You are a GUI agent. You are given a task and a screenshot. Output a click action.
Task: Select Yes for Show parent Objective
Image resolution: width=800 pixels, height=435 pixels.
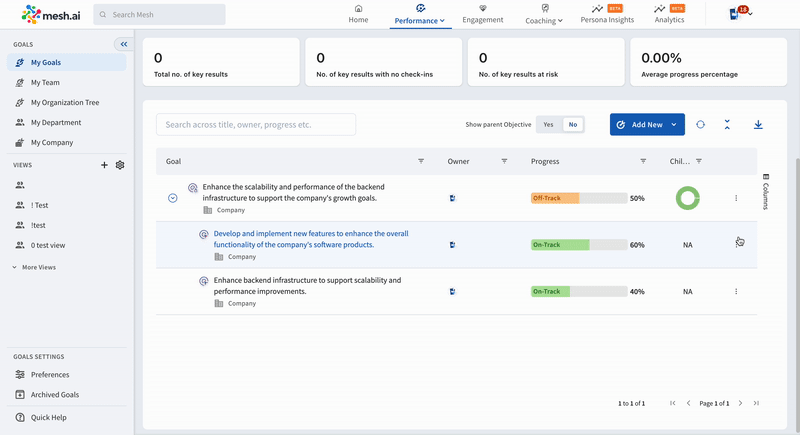pyautogui.click(x=548, y=125)
